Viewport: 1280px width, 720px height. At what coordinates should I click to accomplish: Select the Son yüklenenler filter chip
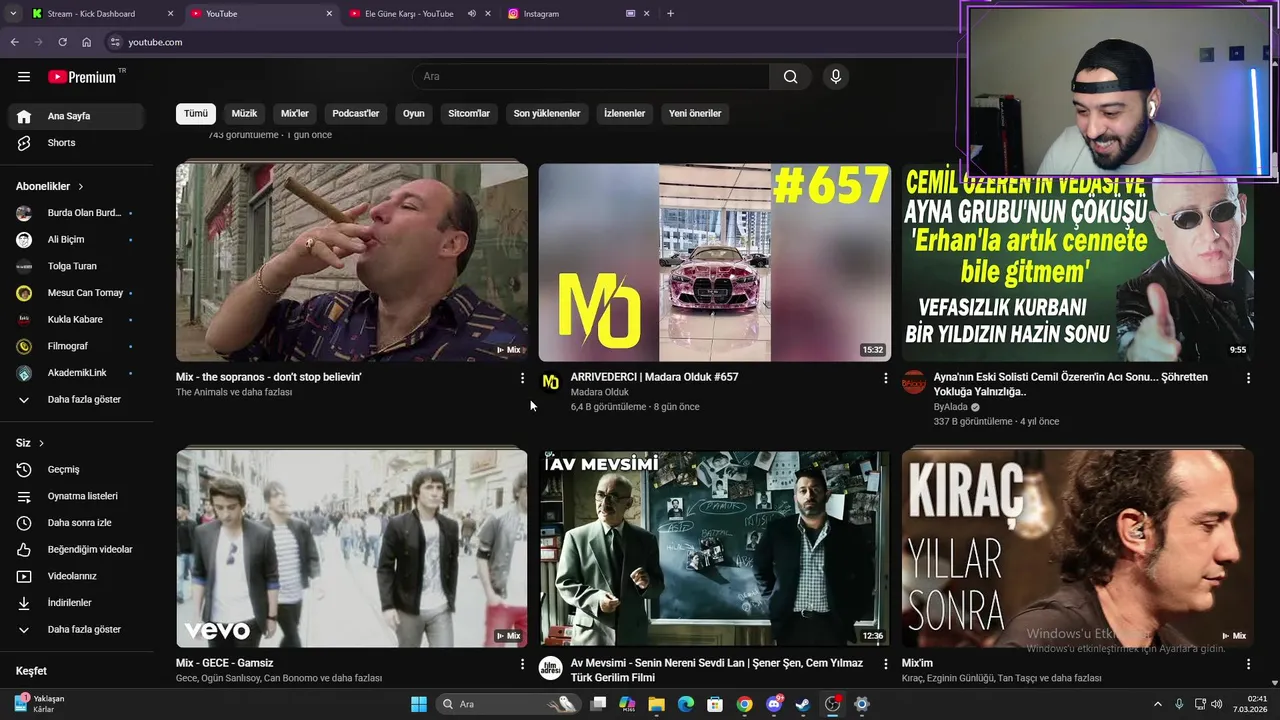(x=547, y=114)
